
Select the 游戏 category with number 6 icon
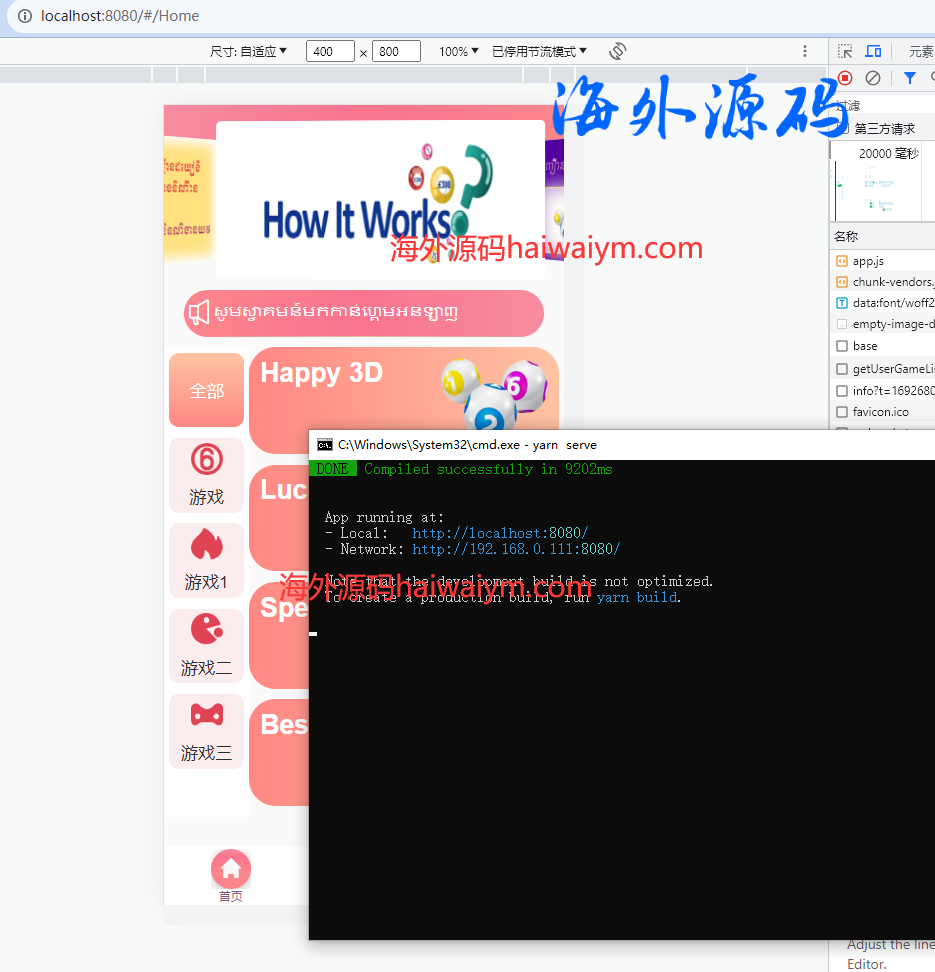click(206, 475)
